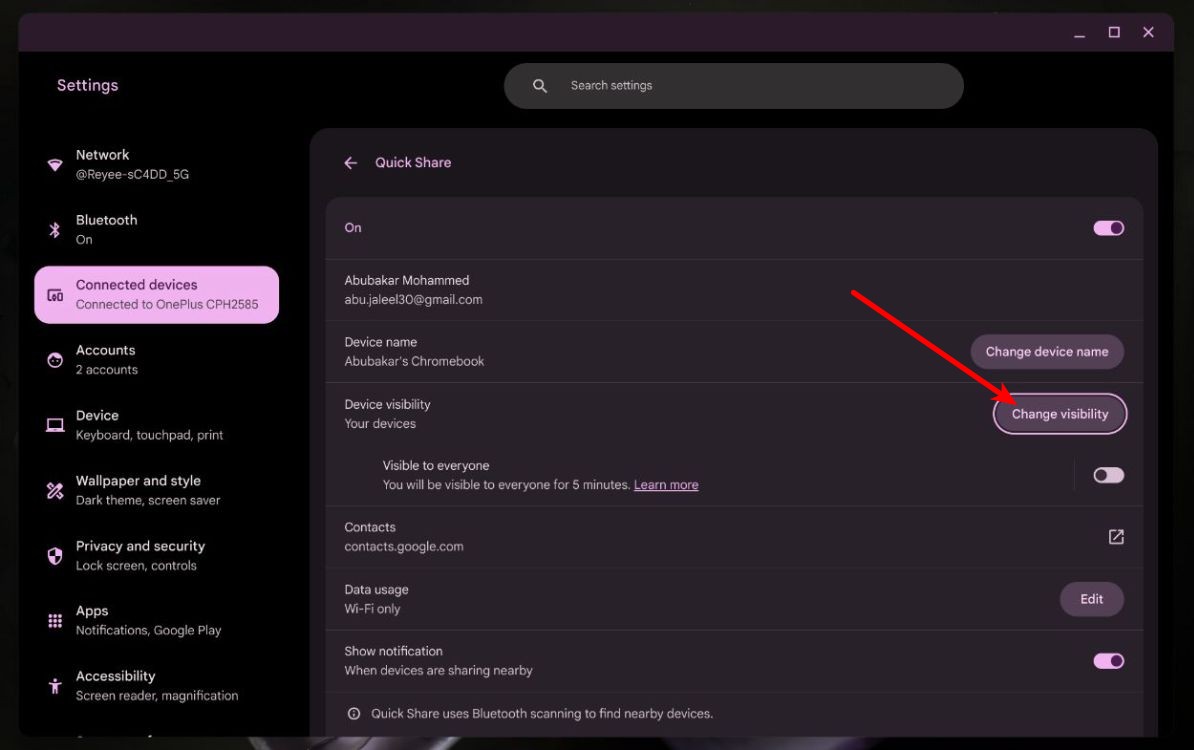Open the Learn more link
This screenshot has height=750, width=1194.
coord(666,484)
